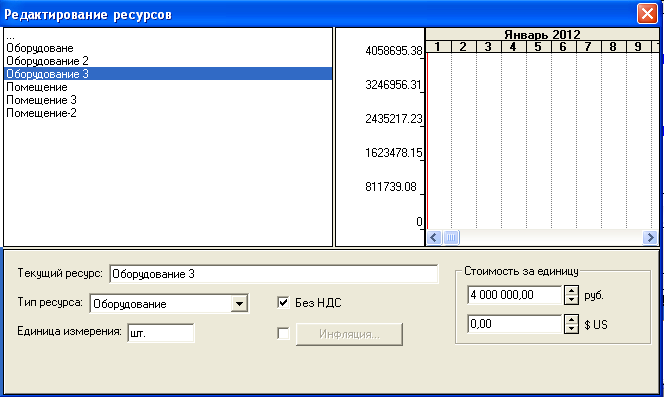Select resource Помещение in the list
The height and width of the screenshot is (397, 664).
tap(168, 87)
